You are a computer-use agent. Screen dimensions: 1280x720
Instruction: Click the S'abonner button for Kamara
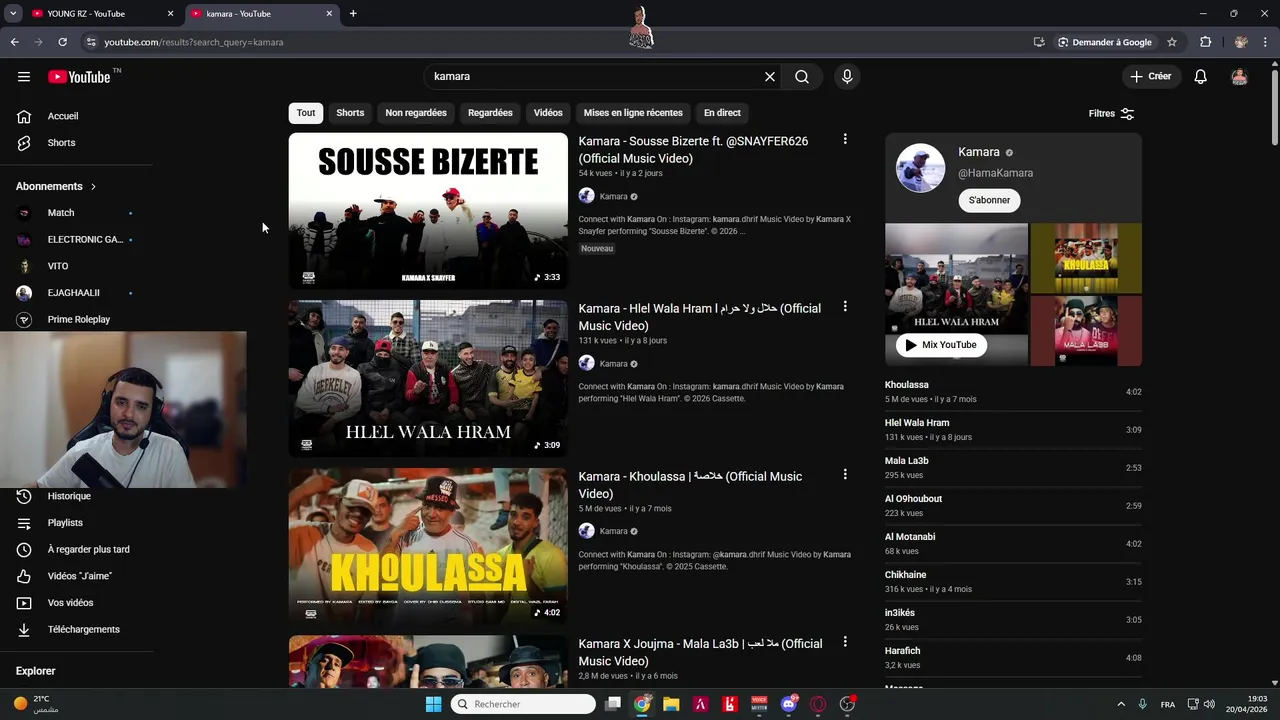(989, 200)
